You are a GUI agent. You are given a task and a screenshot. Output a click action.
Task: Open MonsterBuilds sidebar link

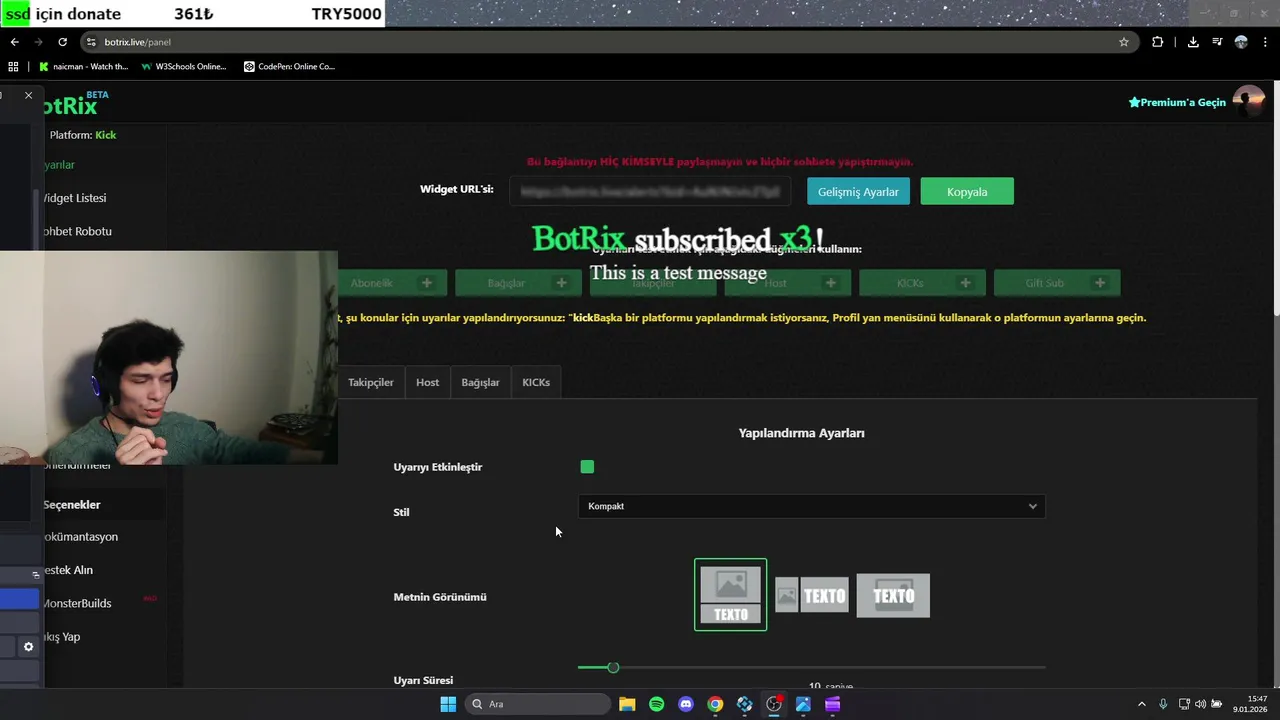point(77,603)
